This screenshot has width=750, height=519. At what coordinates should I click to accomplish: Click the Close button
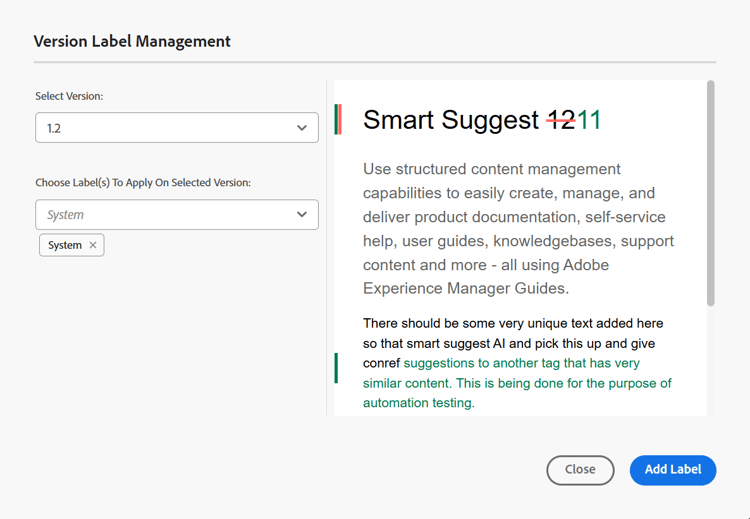[580, 470]
